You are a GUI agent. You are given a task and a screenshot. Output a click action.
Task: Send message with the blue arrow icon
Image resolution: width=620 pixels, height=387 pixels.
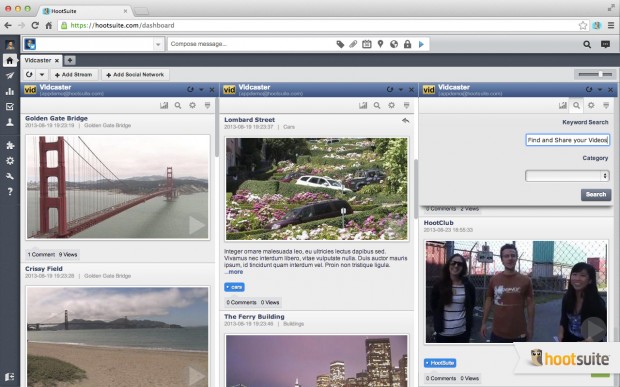421,44
